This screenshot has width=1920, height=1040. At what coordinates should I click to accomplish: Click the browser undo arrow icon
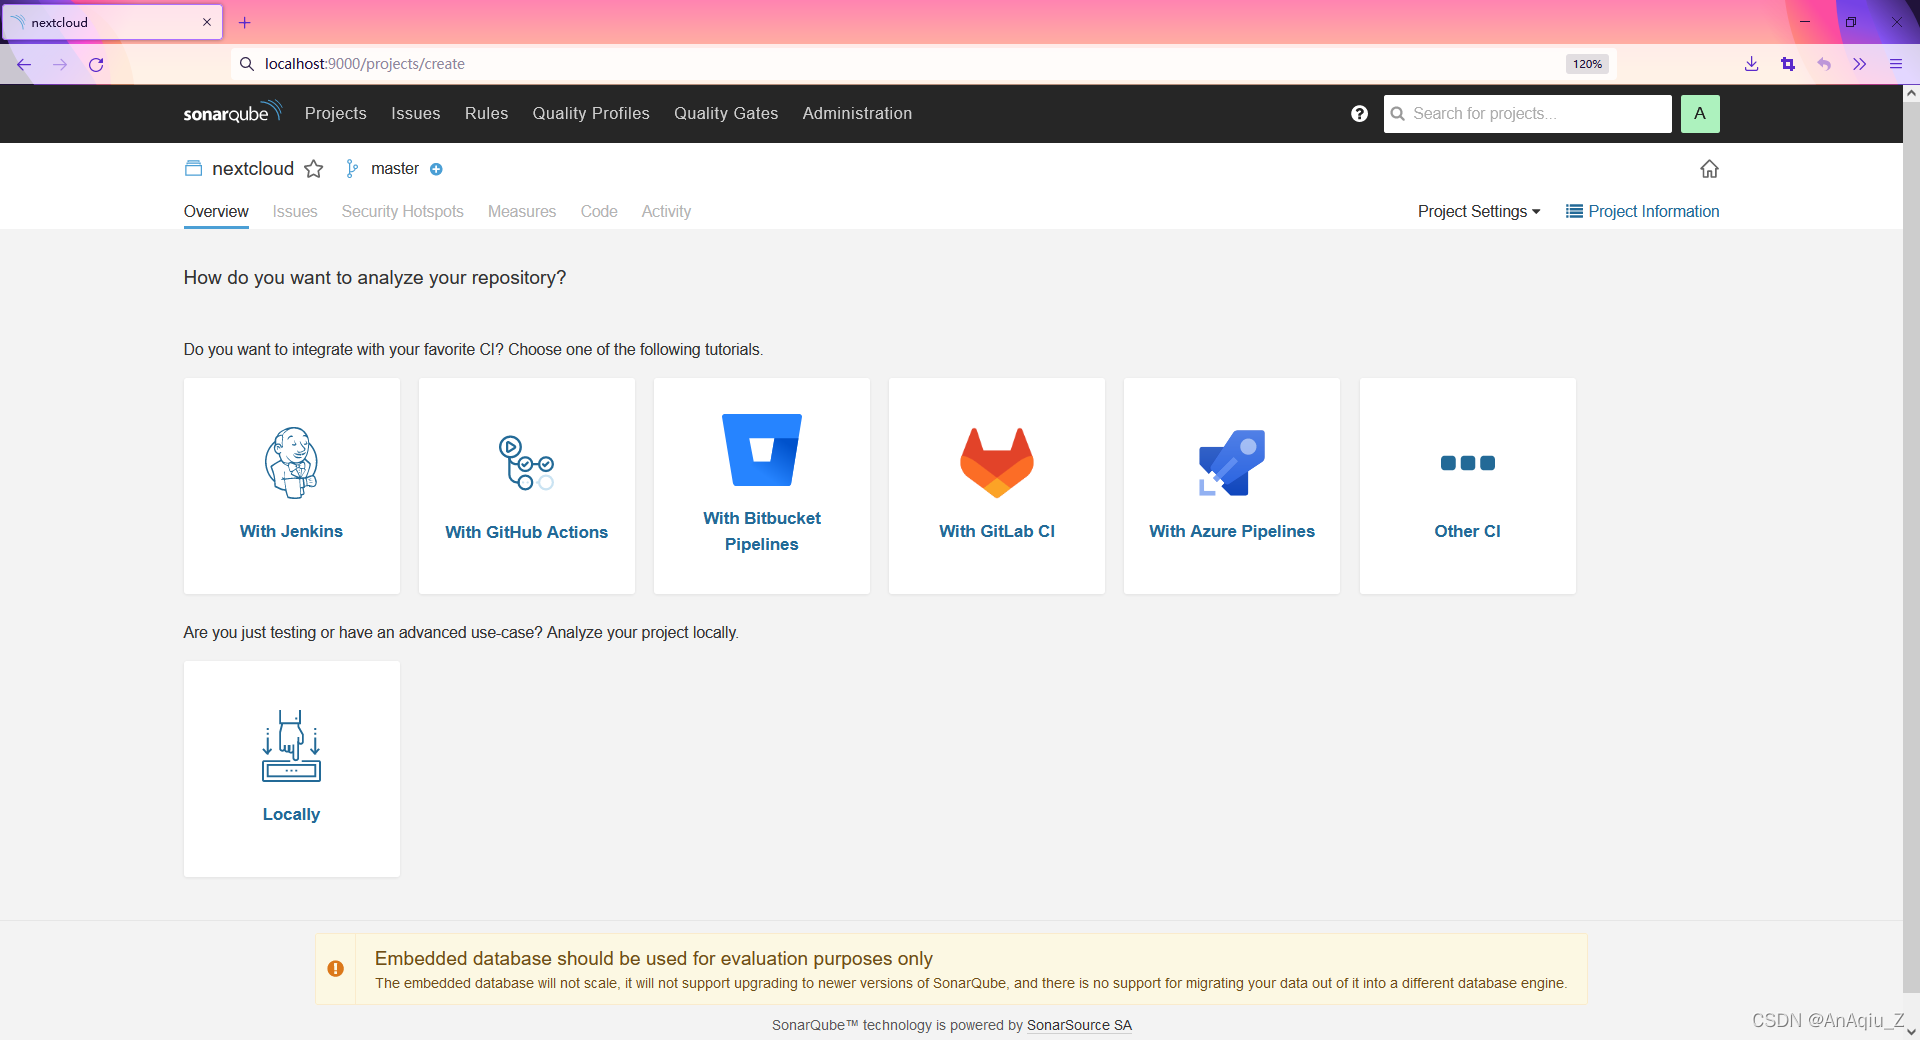(1824, 64)
